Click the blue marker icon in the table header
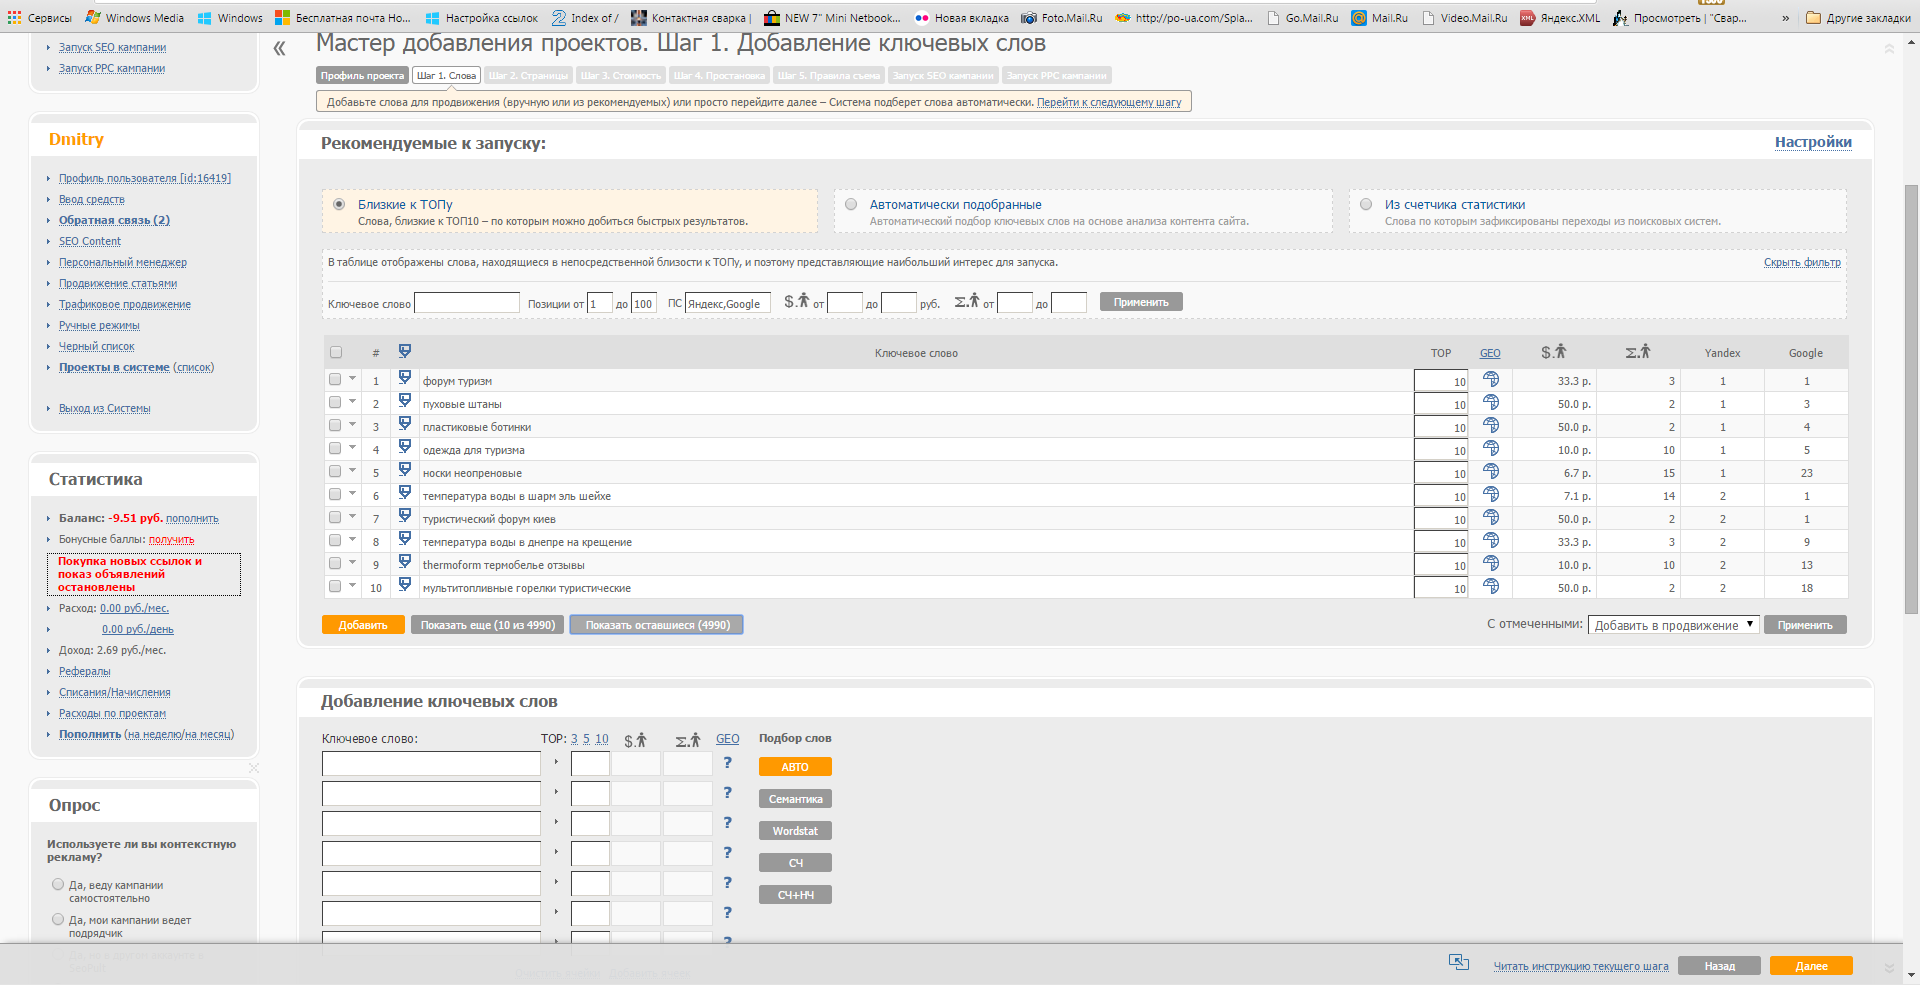Viewport: 1920px width, 985px height. (405, 351)
